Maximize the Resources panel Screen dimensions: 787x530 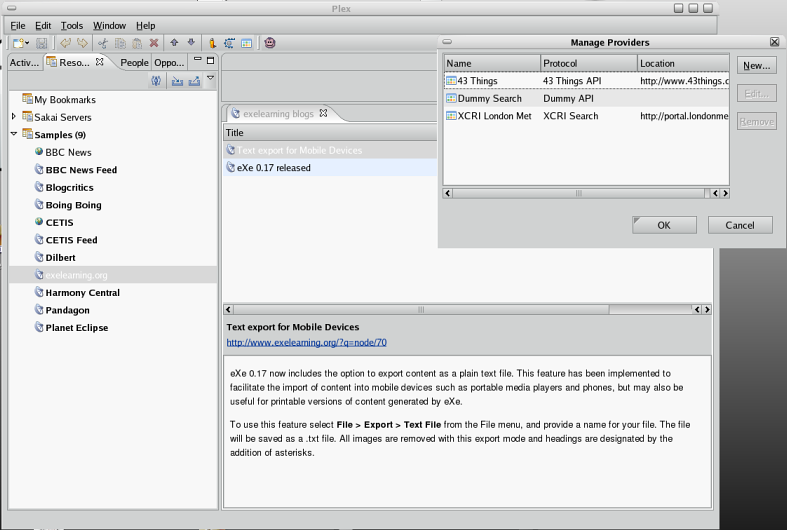[x=211, y=61]
